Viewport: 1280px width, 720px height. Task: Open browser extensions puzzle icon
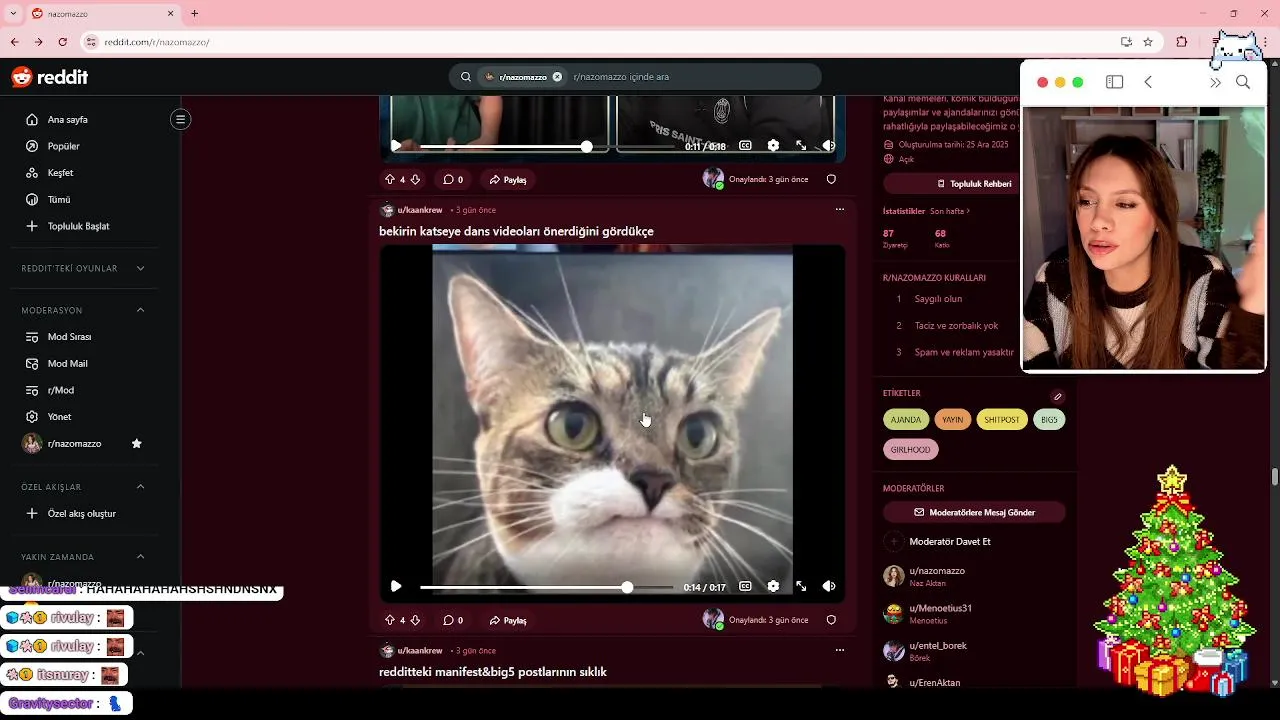[x=1182, y=42]
